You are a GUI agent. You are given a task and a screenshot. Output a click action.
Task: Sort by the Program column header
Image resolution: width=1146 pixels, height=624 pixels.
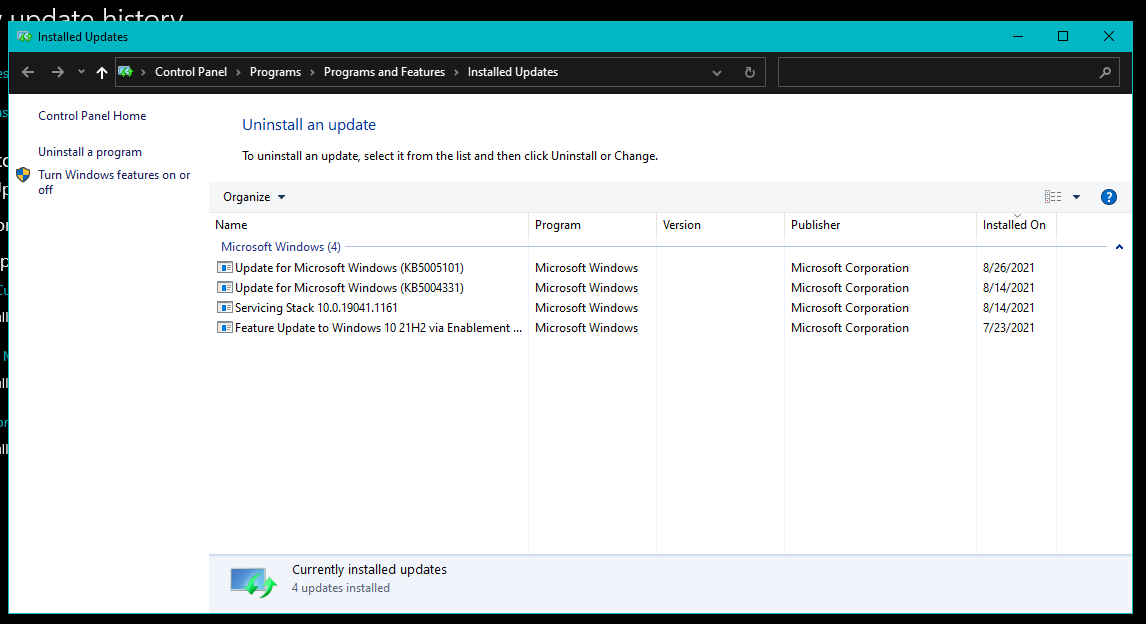(592, 225)
